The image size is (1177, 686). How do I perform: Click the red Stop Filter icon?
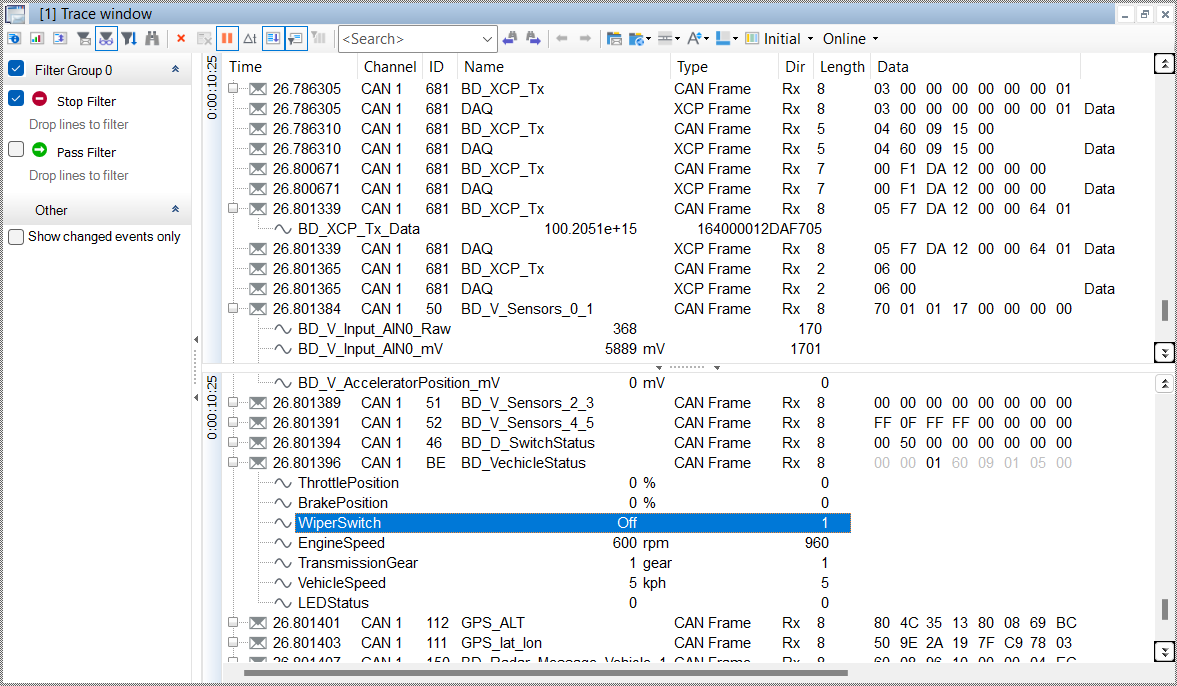pyautogui.click(x=40, y=99)
